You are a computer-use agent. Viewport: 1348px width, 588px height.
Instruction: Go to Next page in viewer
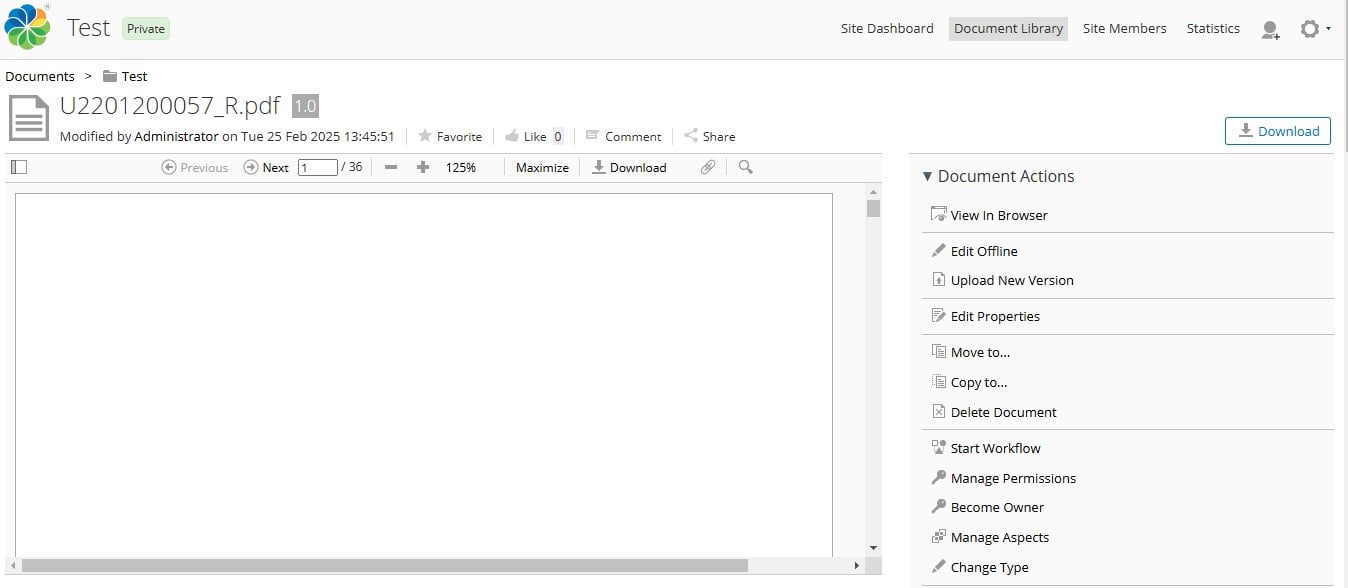point(266,167)
